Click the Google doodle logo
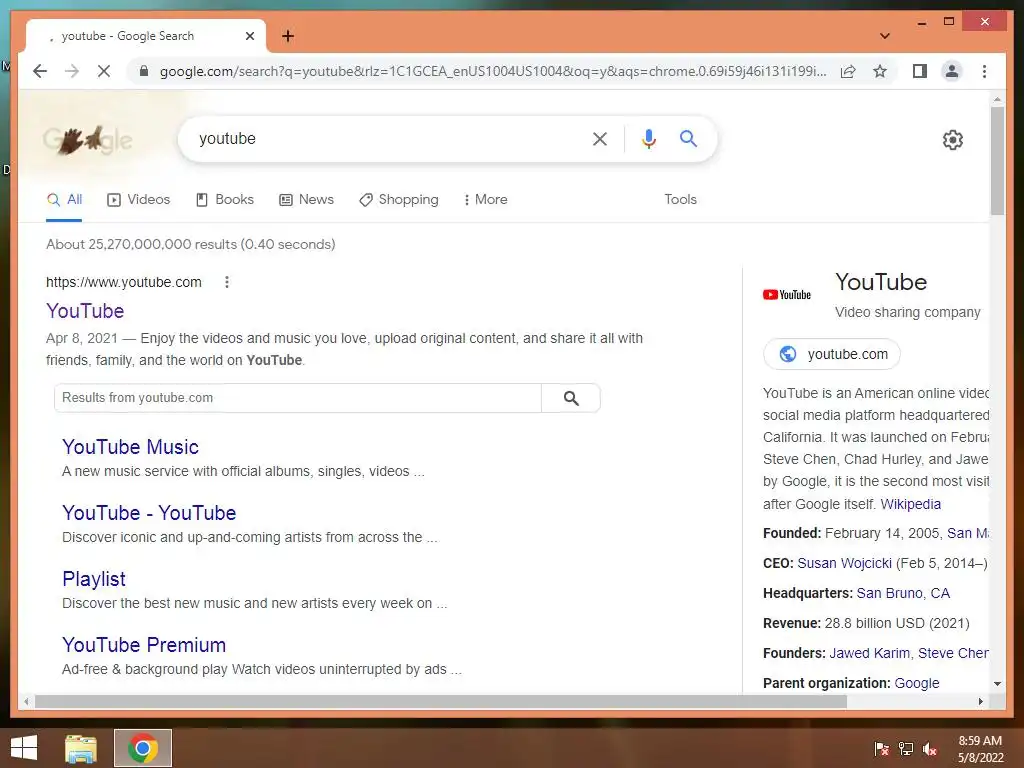The width and height of the screenshot is (1024, 768). pos(88,140)
